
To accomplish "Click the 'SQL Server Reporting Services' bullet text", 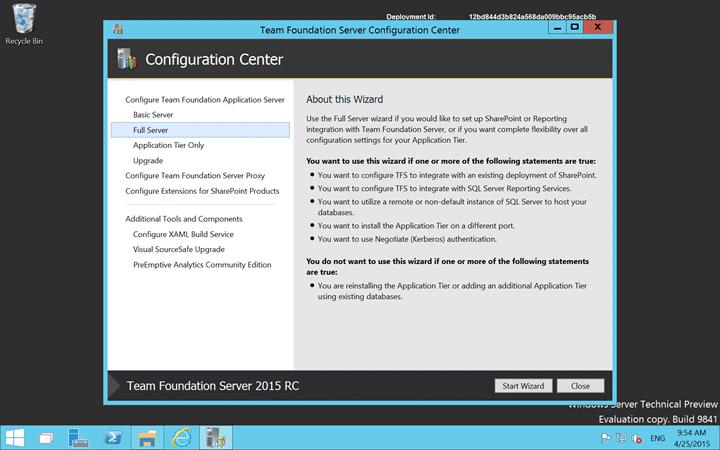I will [444, 188].
